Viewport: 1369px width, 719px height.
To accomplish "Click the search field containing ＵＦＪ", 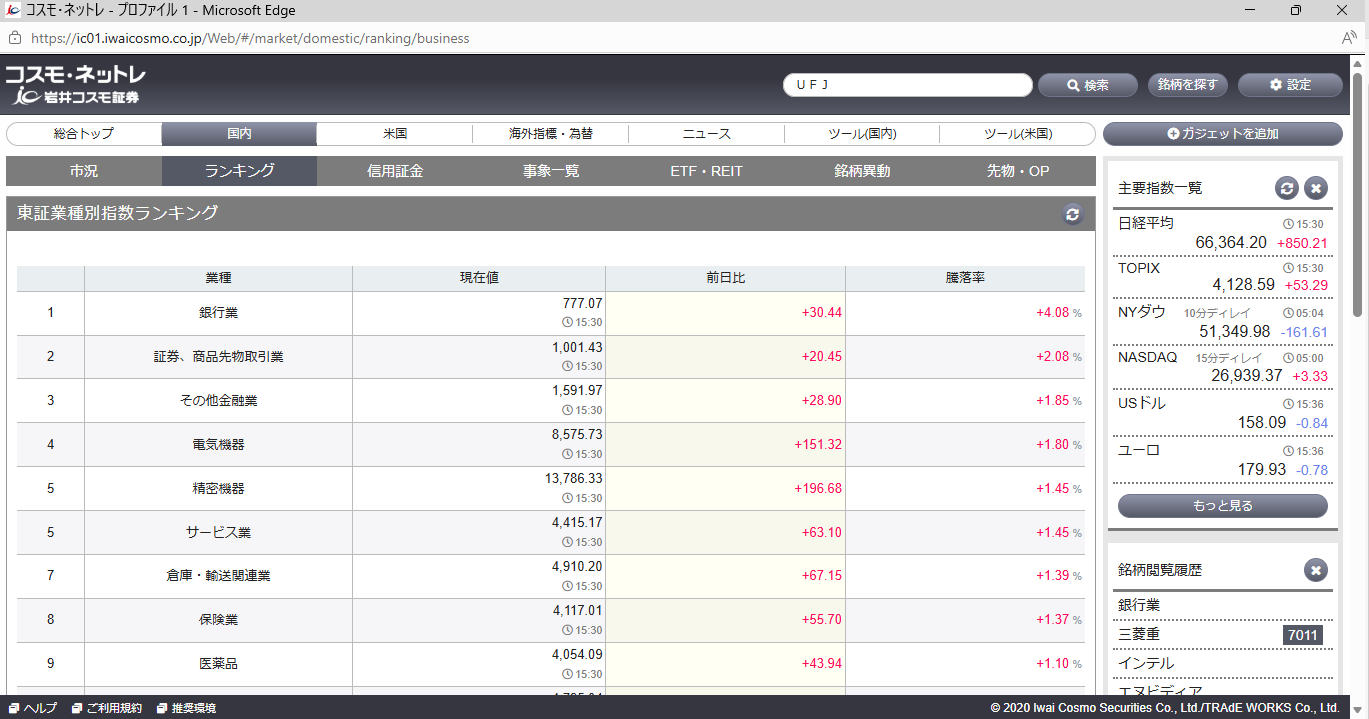I will click(x=907, y=85).
